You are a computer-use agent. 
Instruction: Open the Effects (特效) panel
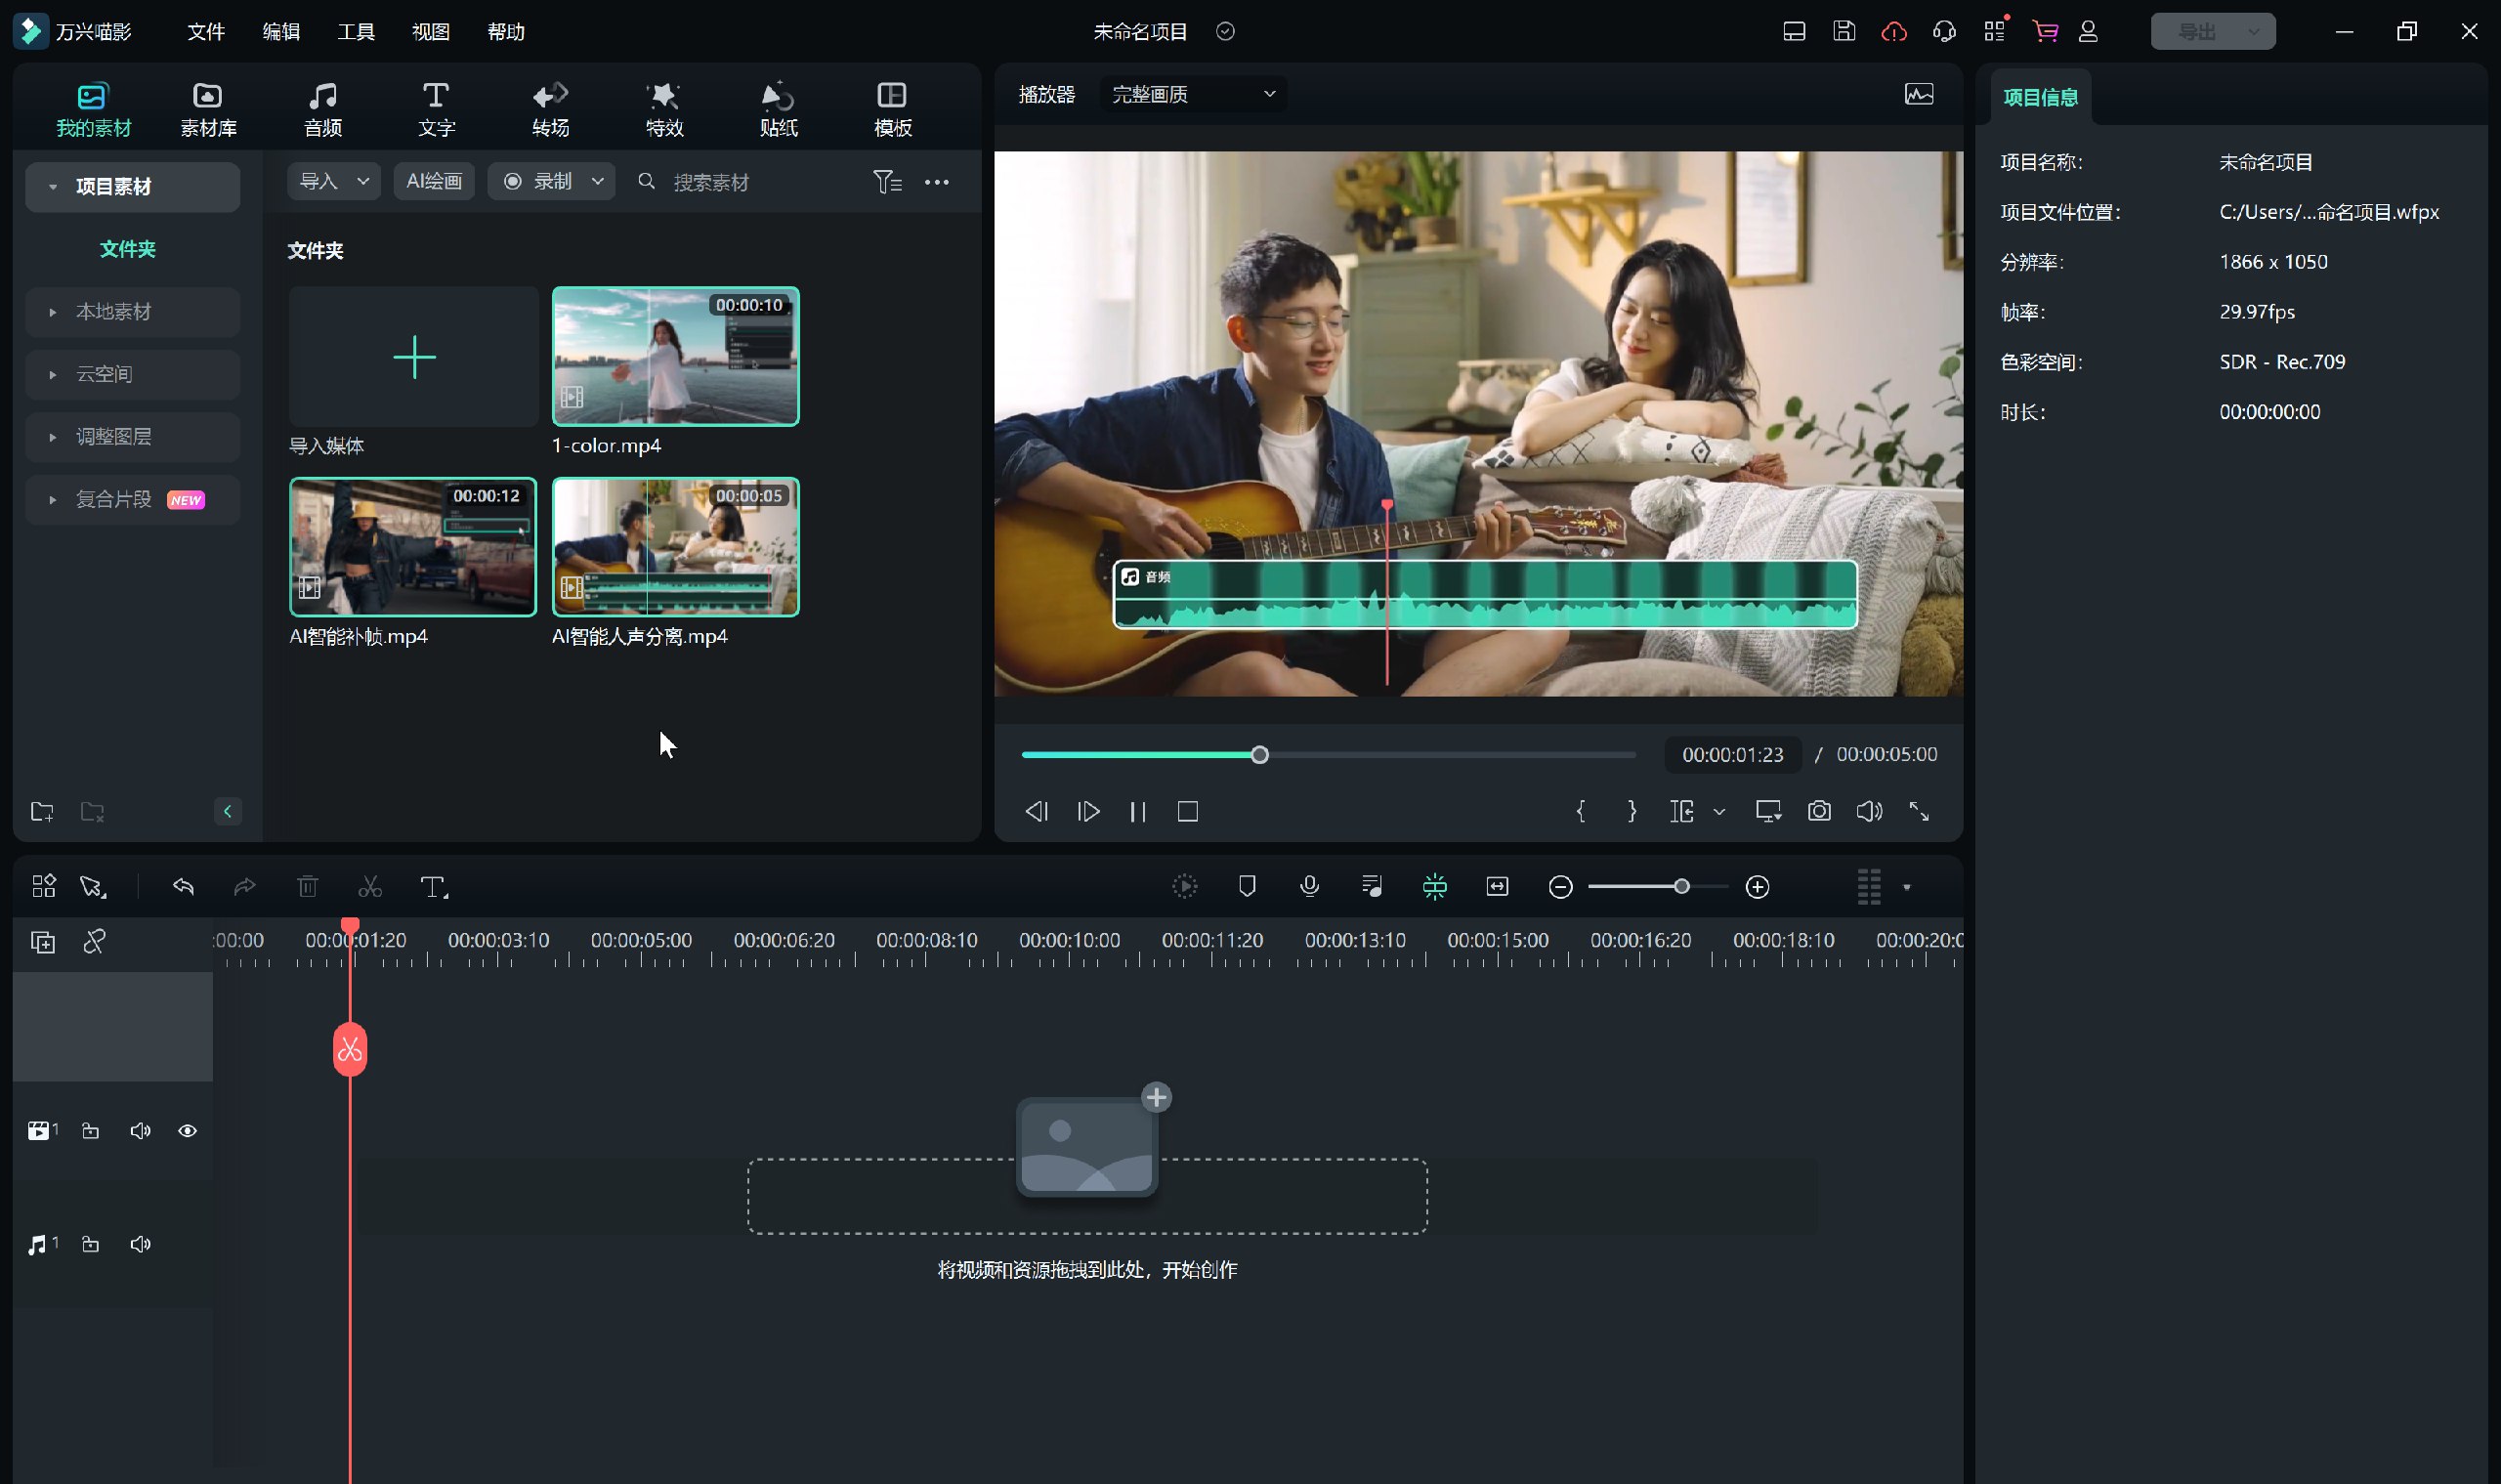pyautogui.click(x=664, y=108)
